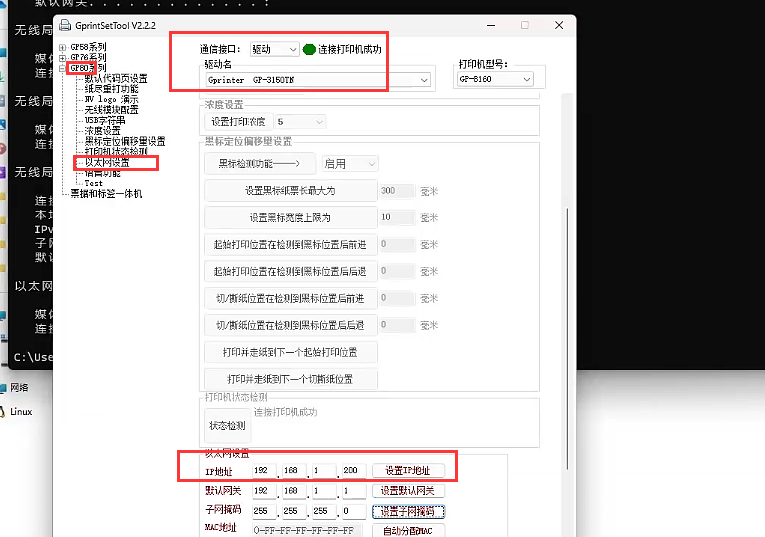
Task: Select GP76系列 in the tree
Action: [x=88, y=58]
